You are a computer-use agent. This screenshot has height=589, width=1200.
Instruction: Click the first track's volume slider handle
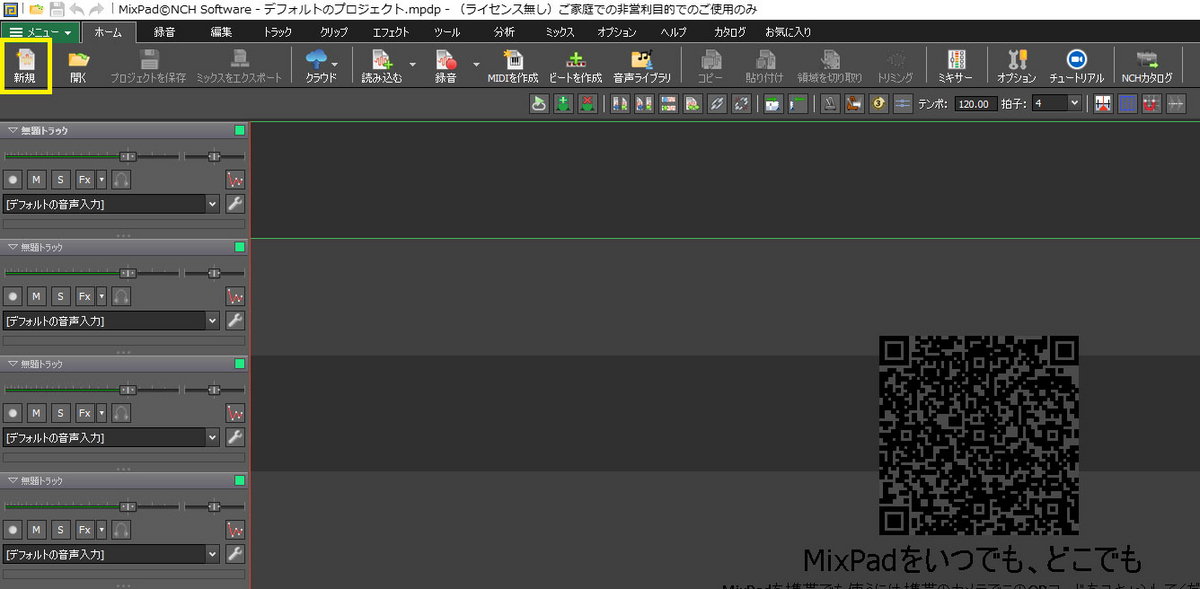click(128, 156)
